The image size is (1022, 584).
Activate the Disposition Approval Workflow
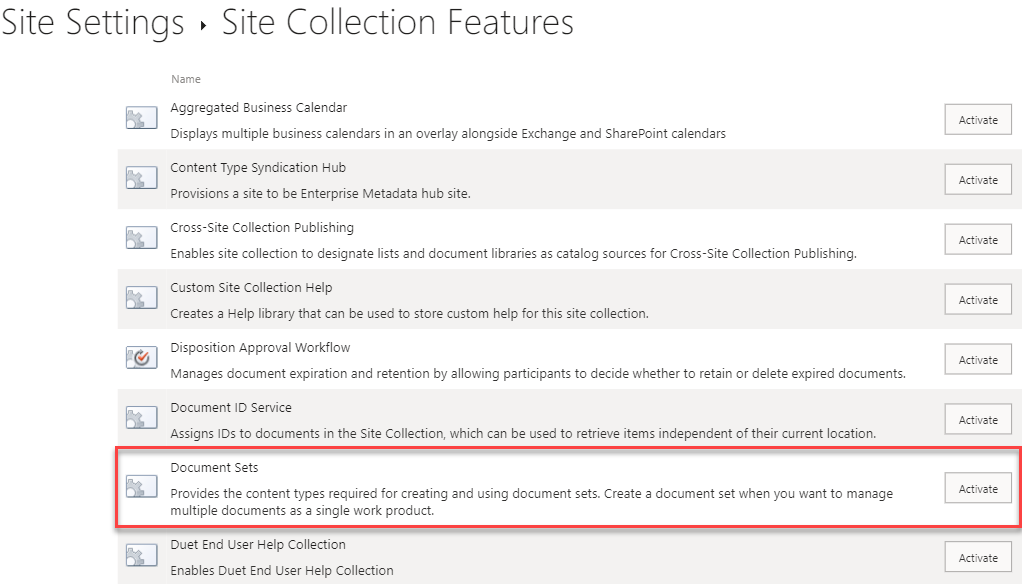pyautogui.click(x=977, y=359)
